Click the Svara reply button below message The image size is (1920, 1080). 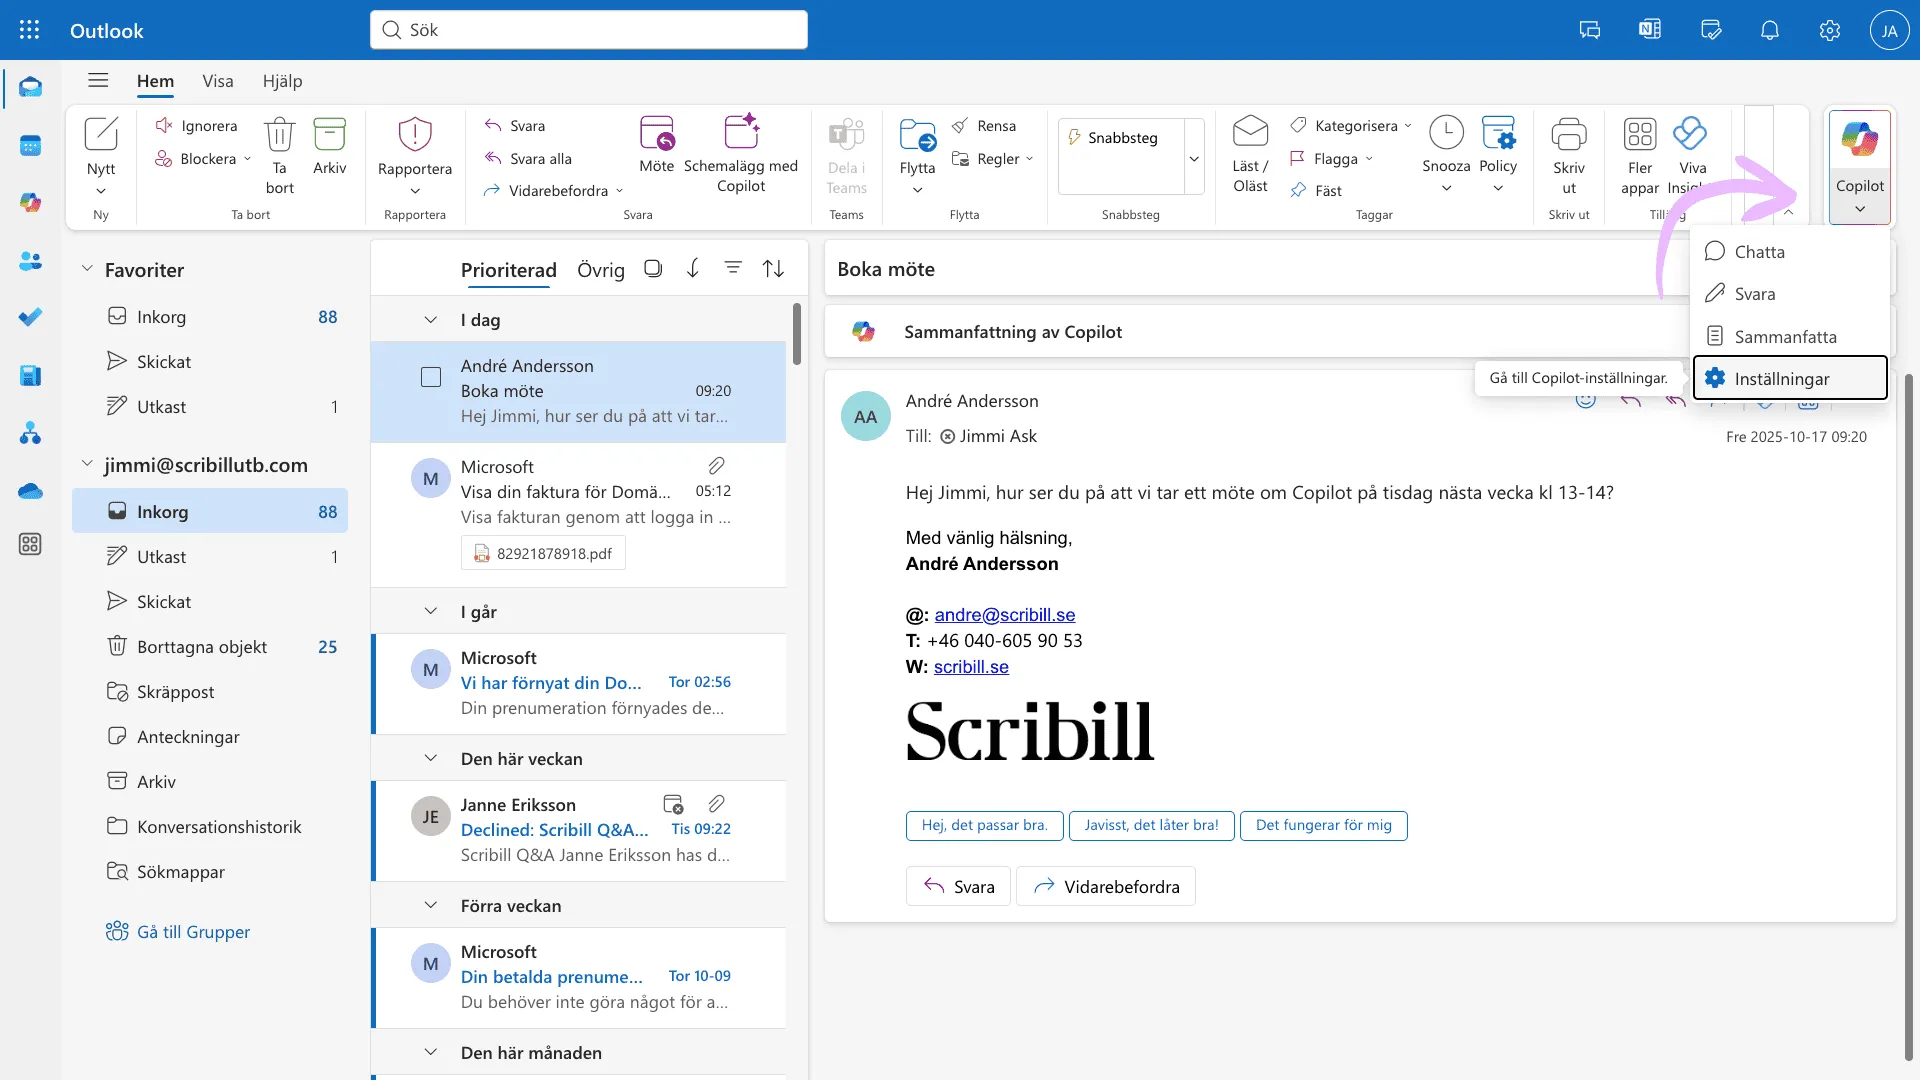tap(958, 887)
